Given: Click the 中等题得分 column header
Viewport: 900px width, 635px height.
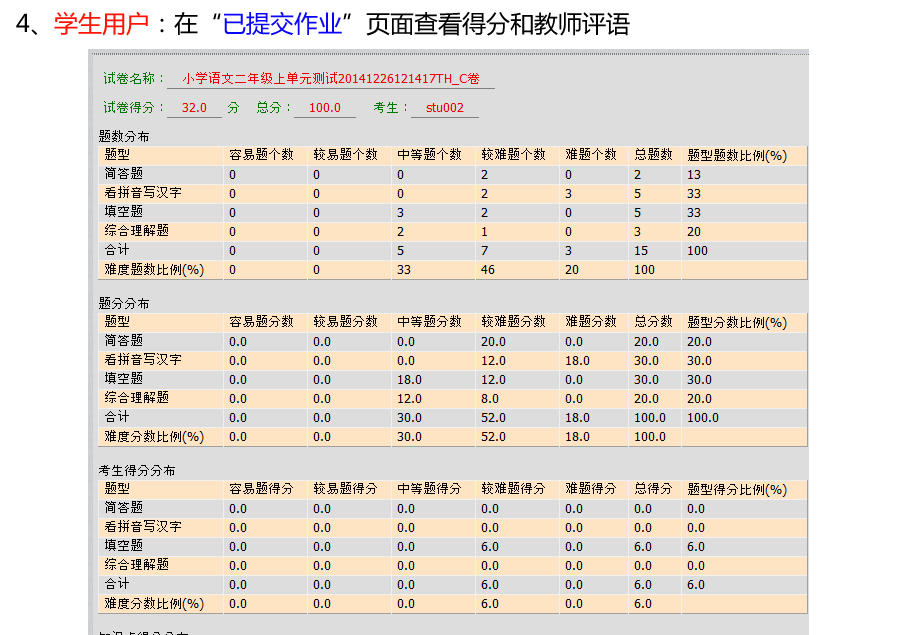Looking at the screenshot, I should tap(429, 489).
